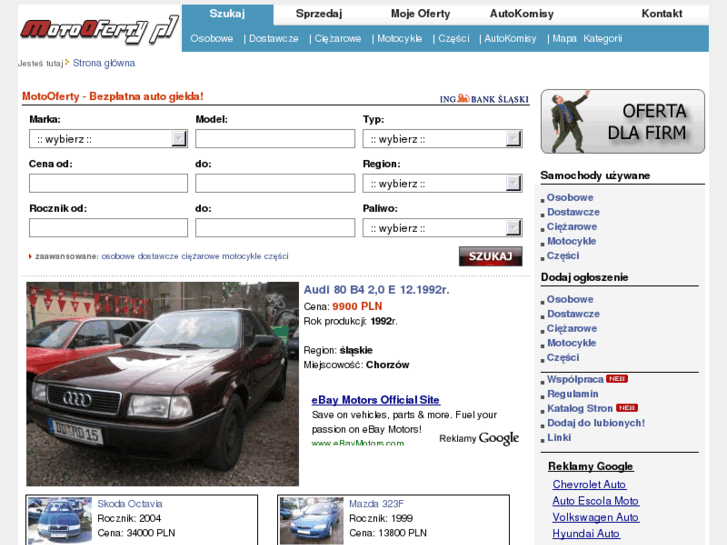
Task: Open Części under Dodaj ogłoszenie
Action: tap(563, 358)
